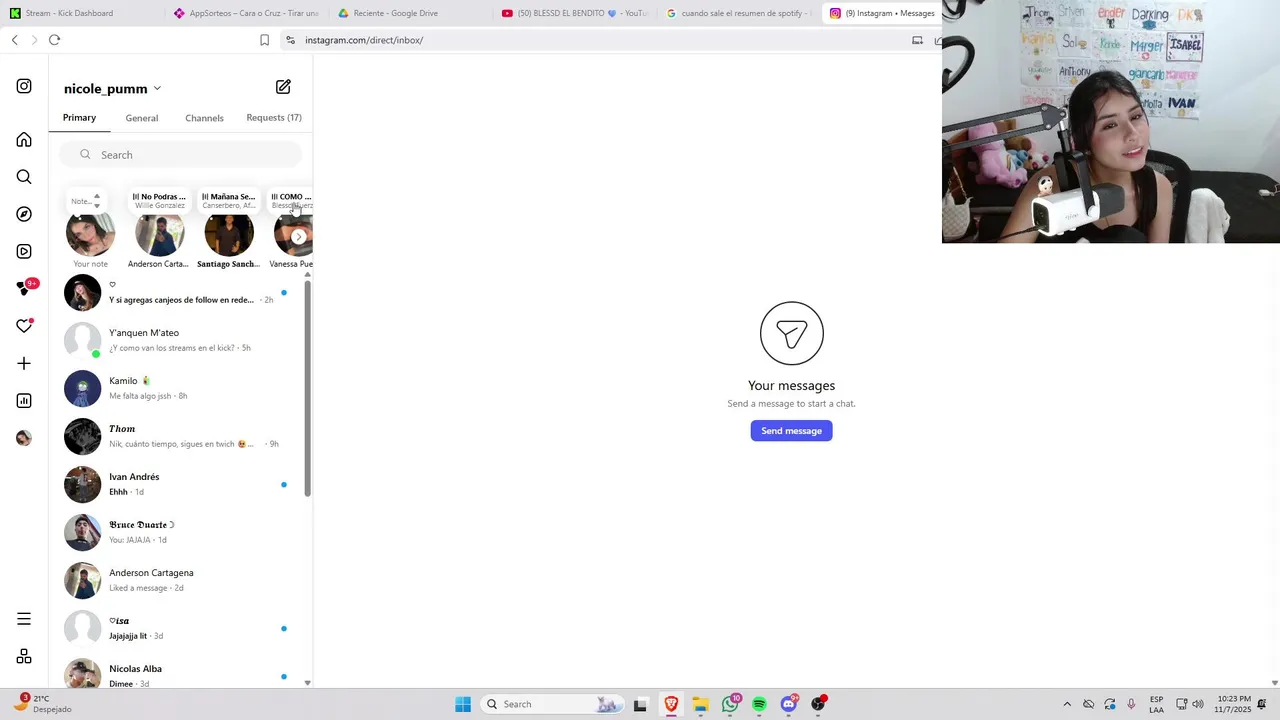The width and height of the screenshot is (1280, 720).
Task: Open the Requests (17) tab
Action: (x=274, y=118)
